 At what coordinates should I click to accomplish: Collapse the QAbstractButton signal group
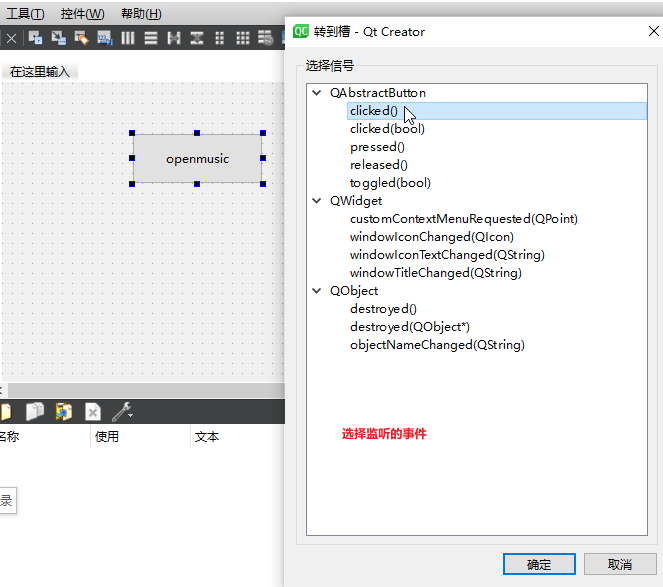coord(316,93)
